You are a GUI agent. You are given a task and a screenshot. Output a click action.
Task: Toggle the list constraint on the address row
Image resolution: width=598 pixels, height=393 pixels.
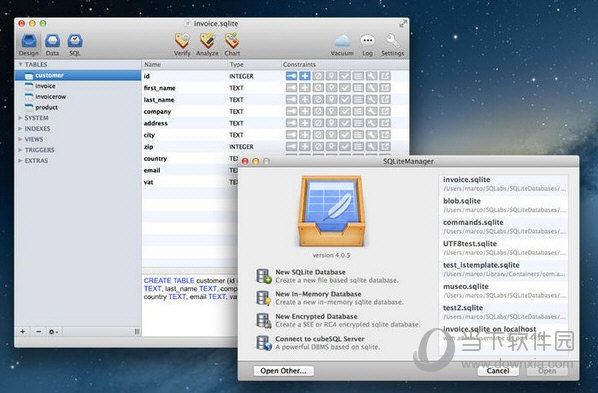(x=358, y=123)
